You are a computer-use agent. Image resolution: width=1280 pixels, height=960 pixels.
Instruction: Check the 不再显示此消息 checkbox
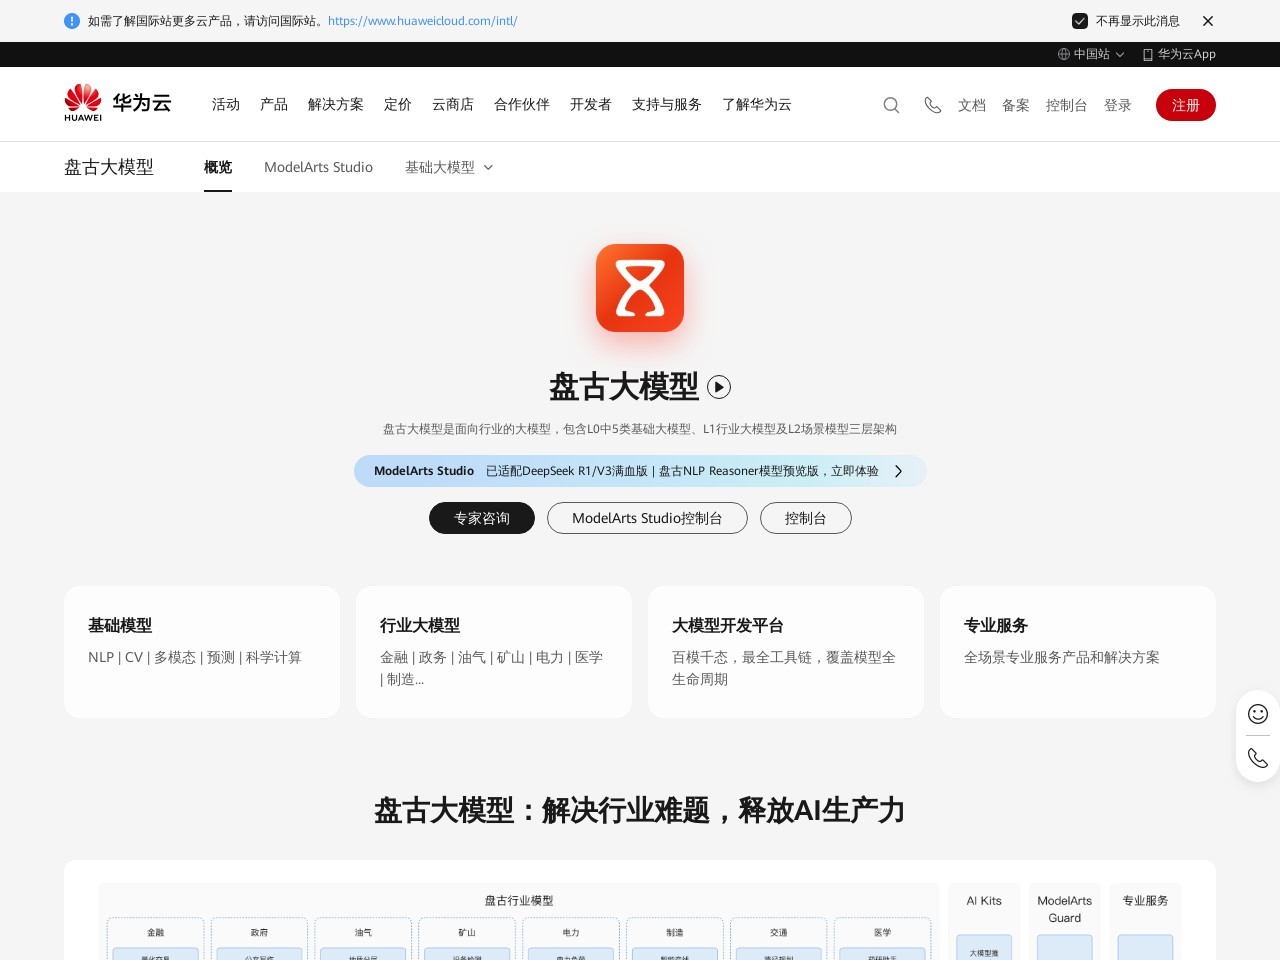[x=1080, y=21]
